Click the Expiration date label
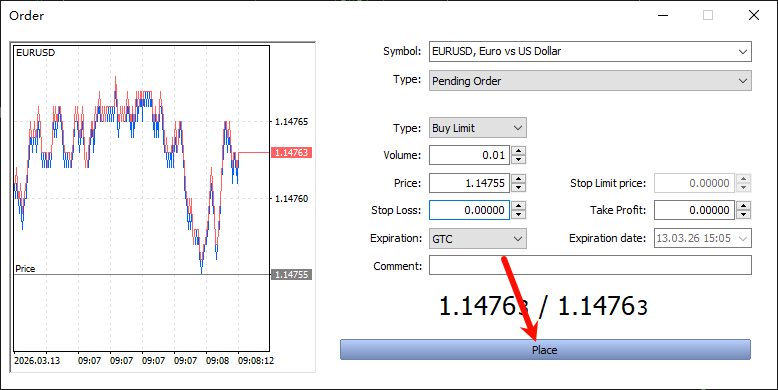Image resolution: width=778 pixels, height=390 pixels. click(607, 238)
